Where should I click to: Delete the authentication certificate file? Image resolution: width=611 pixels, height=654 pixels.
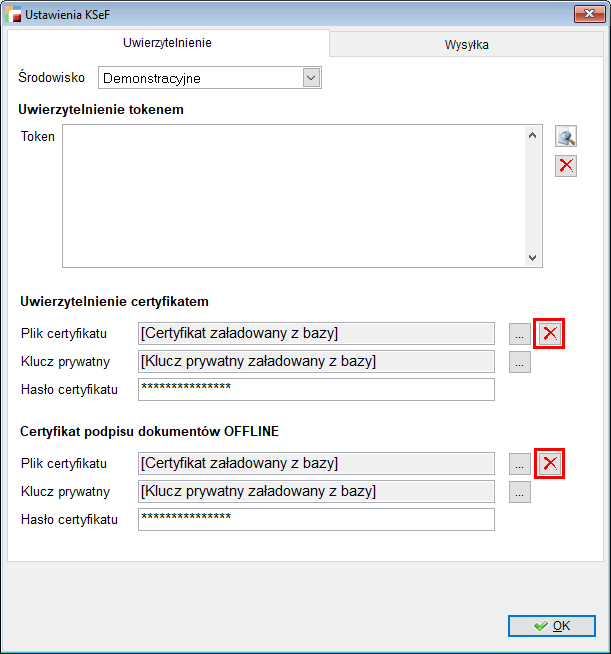click(550, 334)
